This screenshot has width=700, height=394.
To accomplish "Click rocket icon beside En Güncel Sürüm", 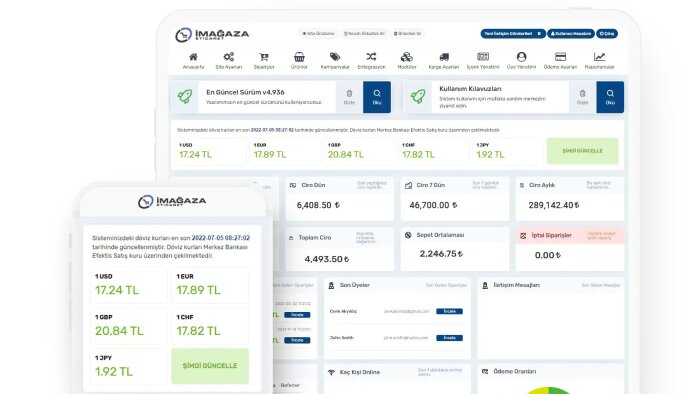I will [185, 96].
